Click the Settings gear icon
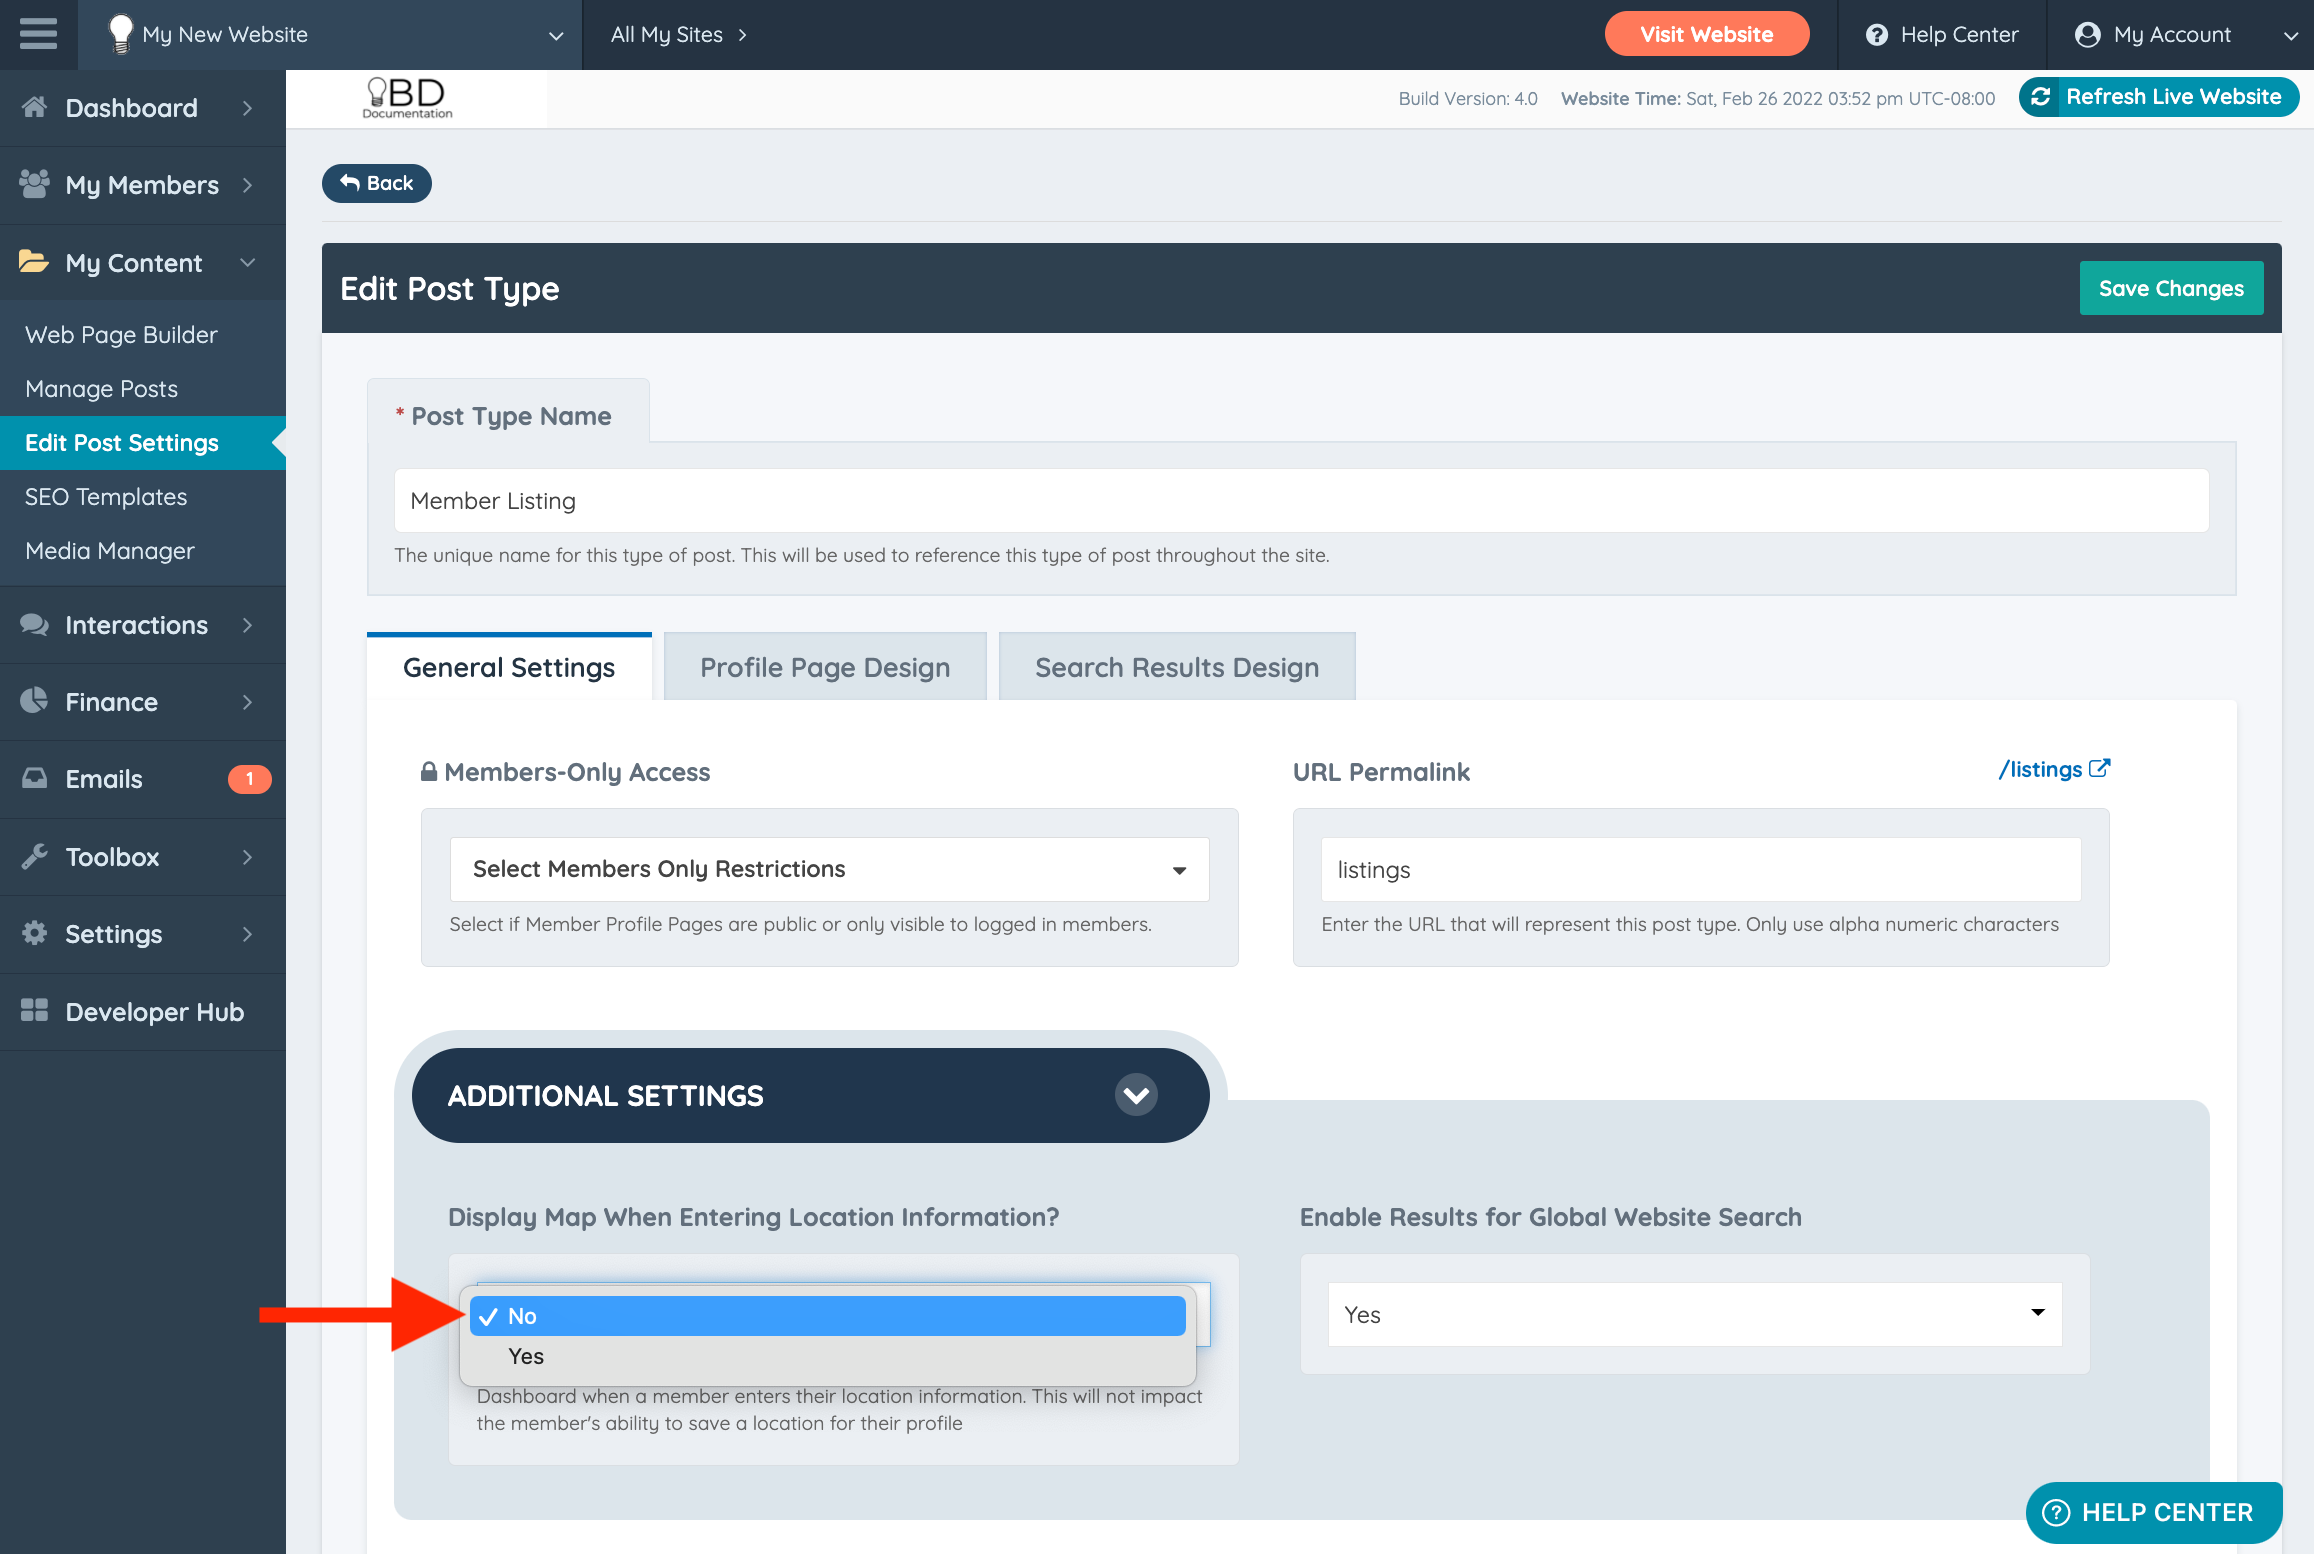Screen dimensions: 2314x1554 (x=34, y=933)
